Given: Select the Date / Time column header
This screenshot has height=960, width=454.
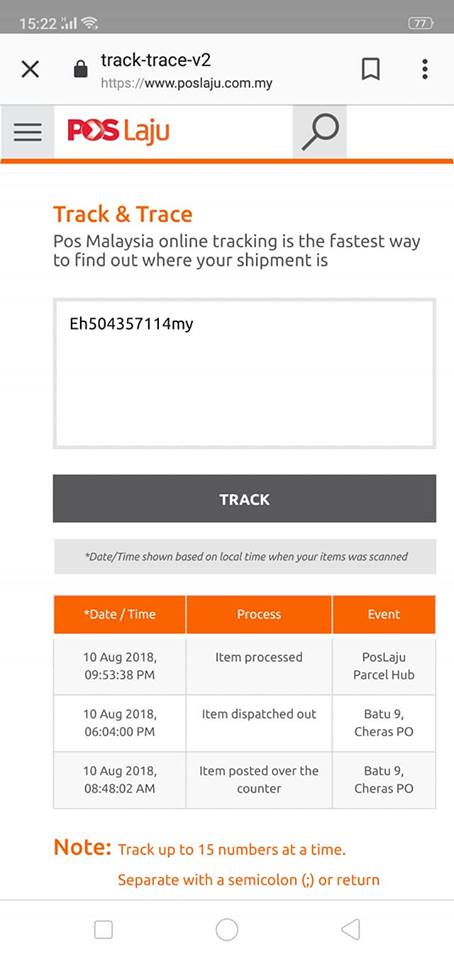Looking at the screenshot, I should (x=119, y=614).
